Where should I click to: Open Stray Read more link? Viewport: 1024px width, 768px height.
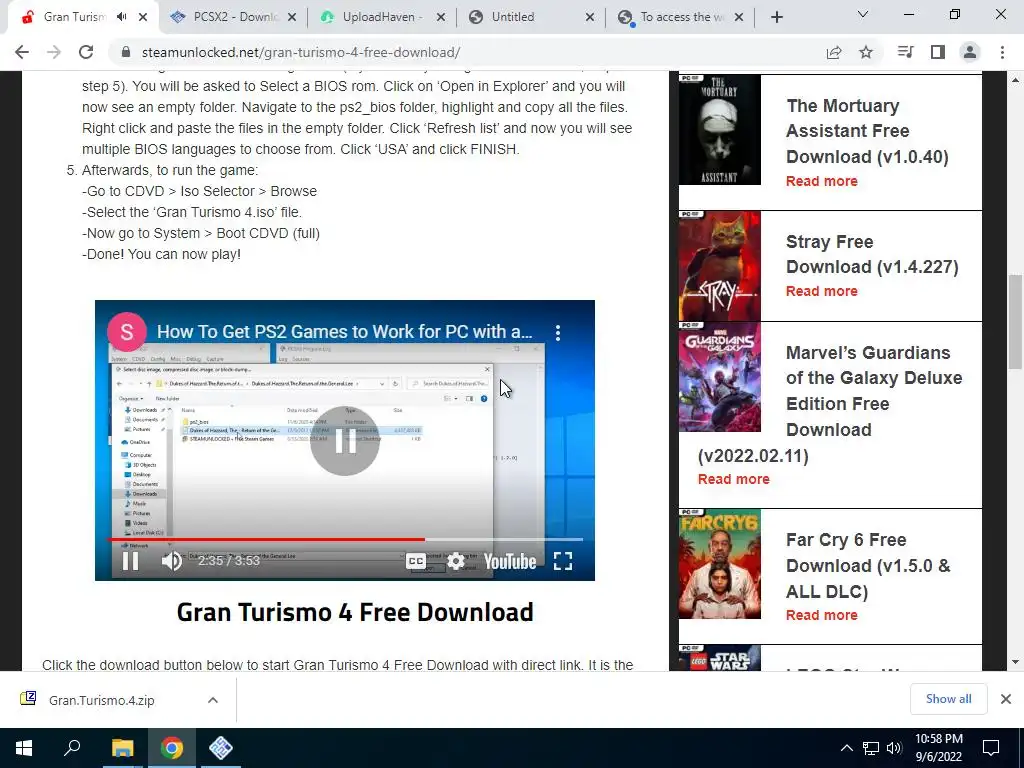(822, 291)
